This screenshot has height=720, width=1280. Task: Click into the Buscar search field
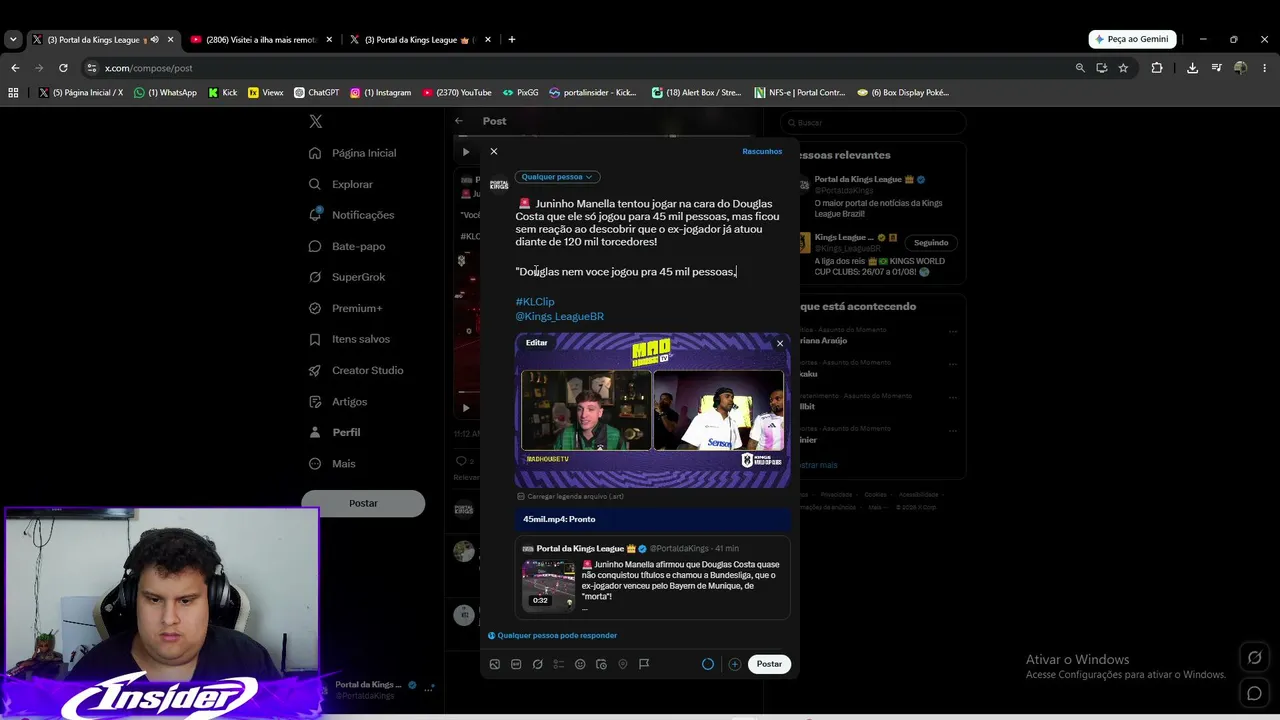click(x=873, y=123)
